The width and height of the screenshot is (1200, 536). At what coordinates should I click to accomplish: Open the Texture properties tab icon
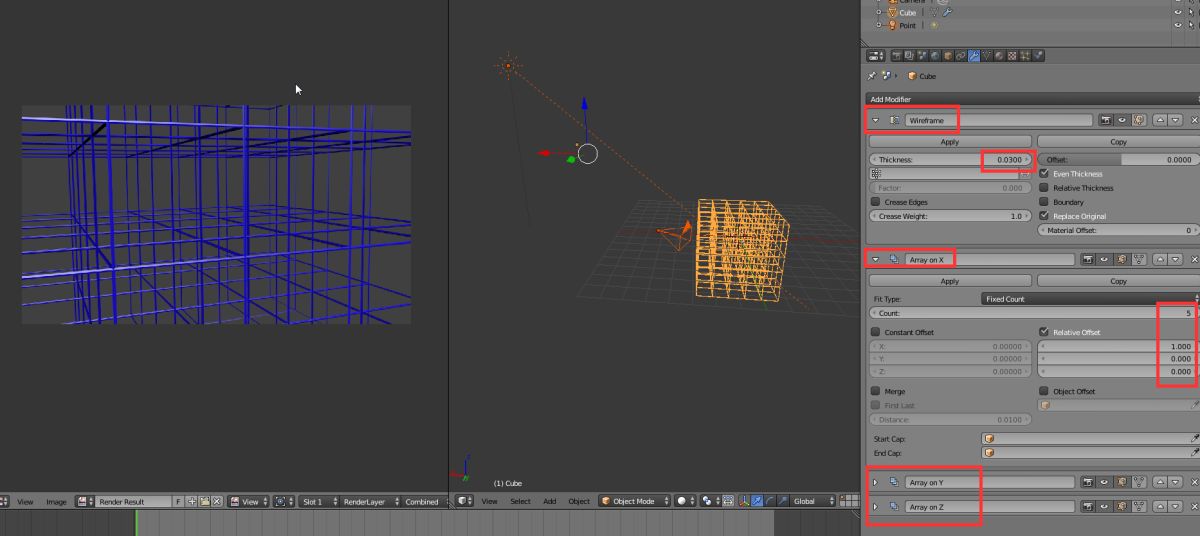pyautogui.click(x=1012, y=56)
